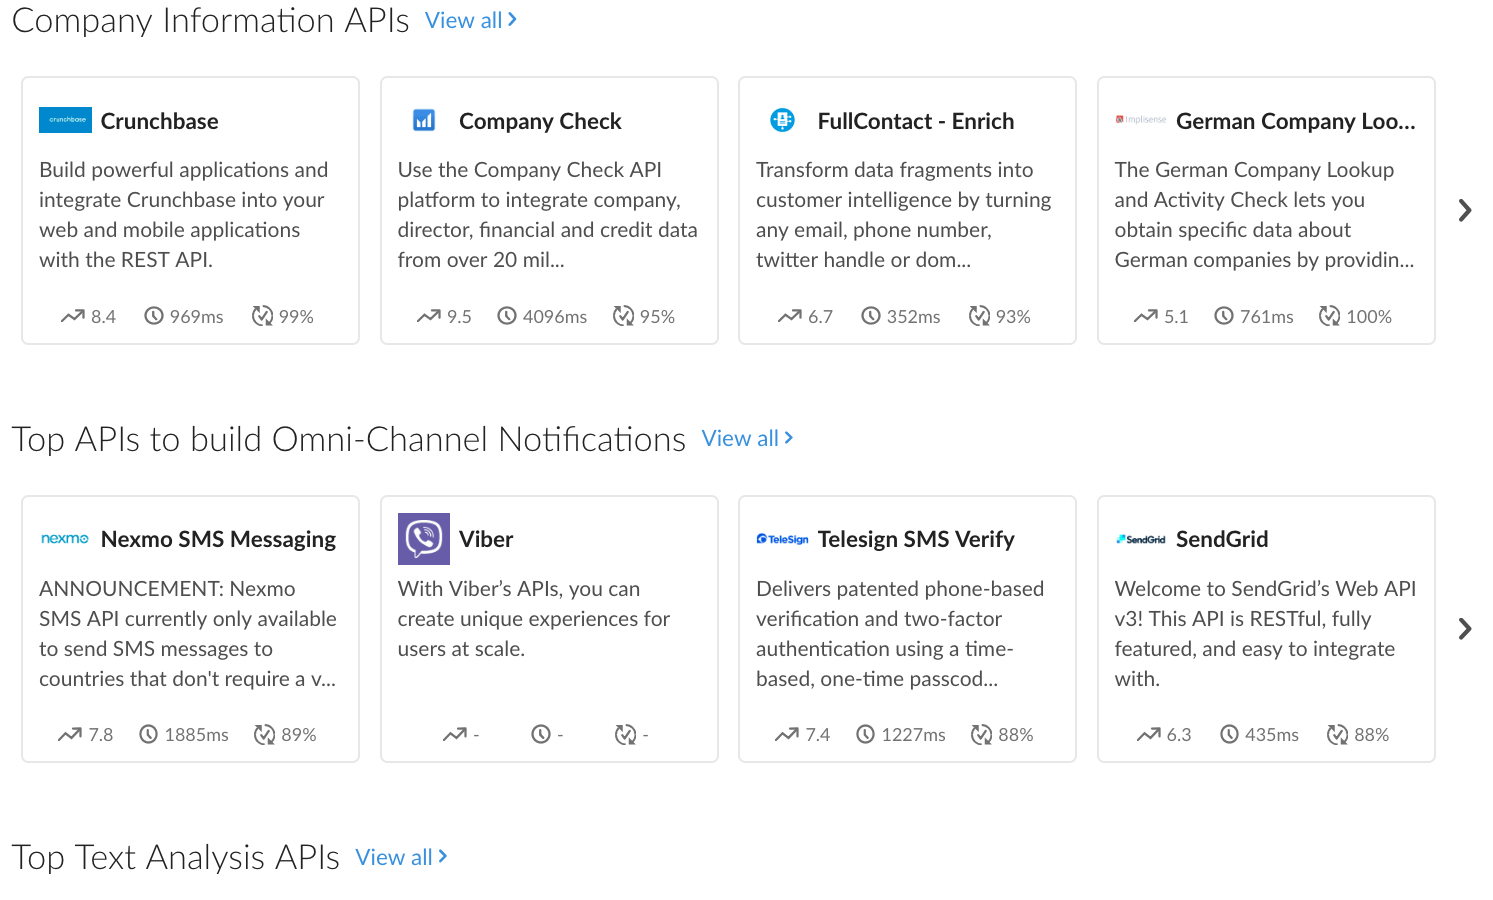Click the TeleSign logo icon
The image size is (1493, 900).
click(782, 539)
